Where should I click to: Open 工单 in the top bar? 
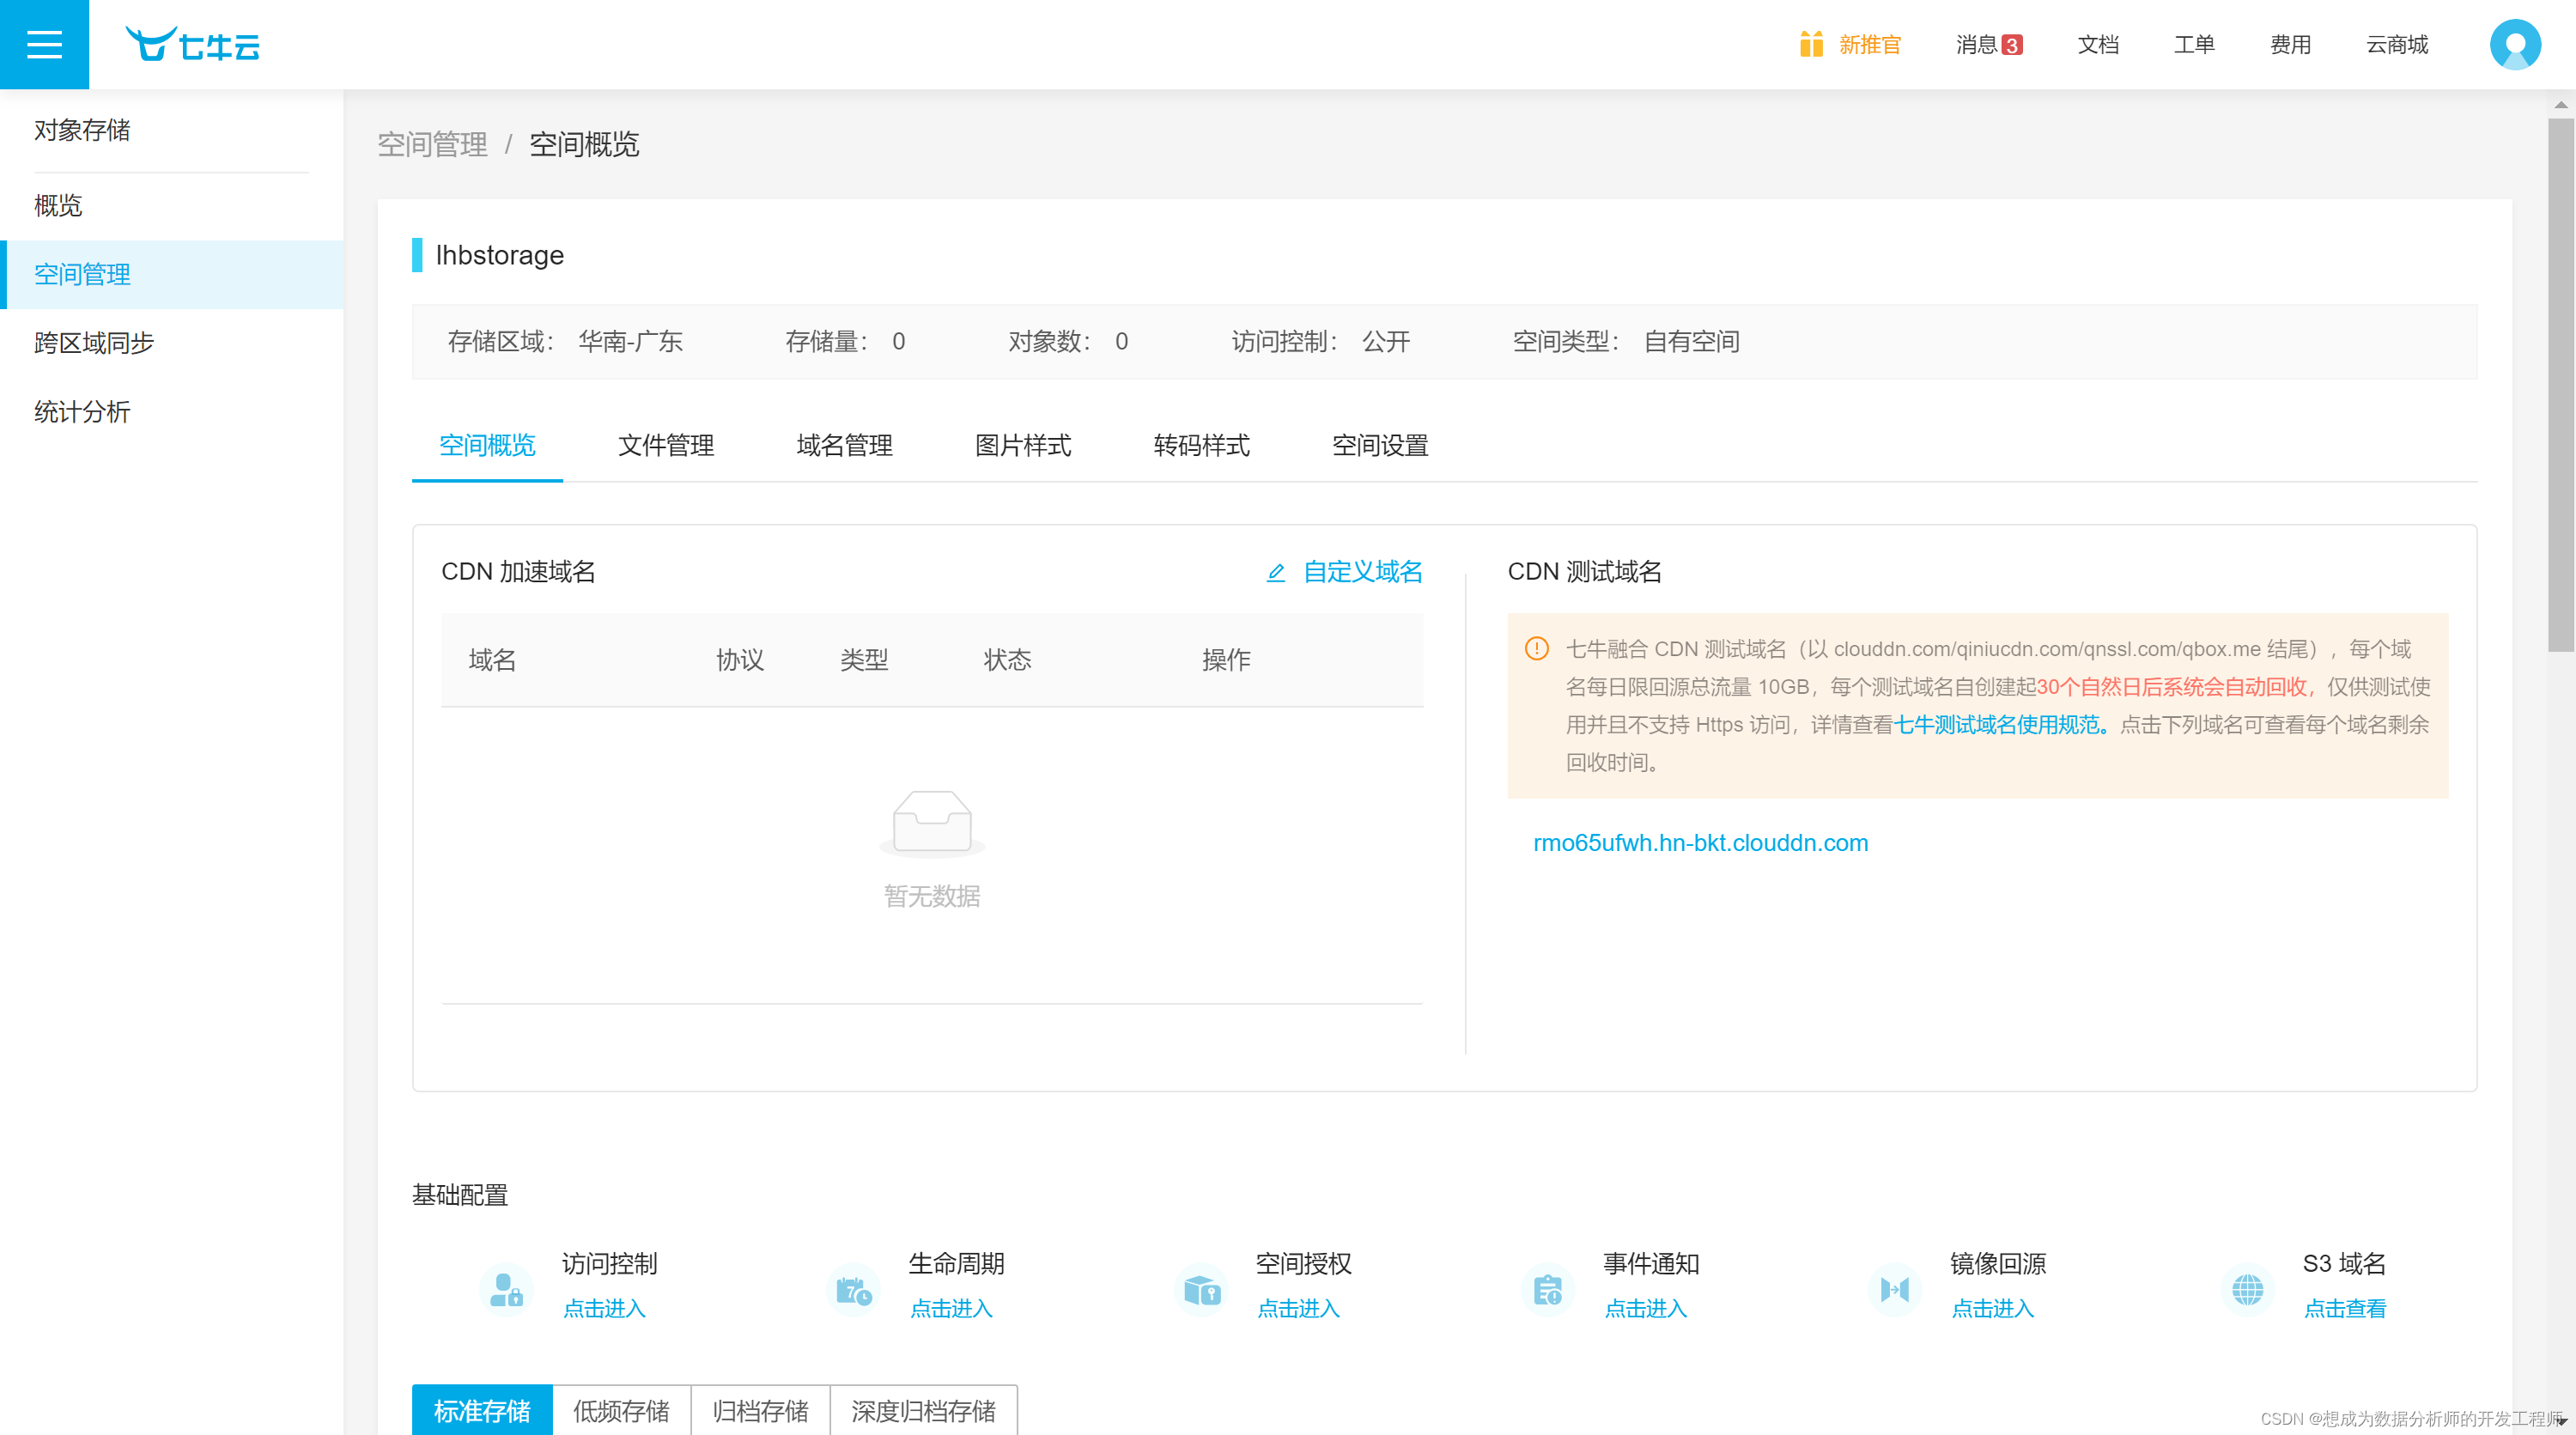click(x=2194, y=45)
